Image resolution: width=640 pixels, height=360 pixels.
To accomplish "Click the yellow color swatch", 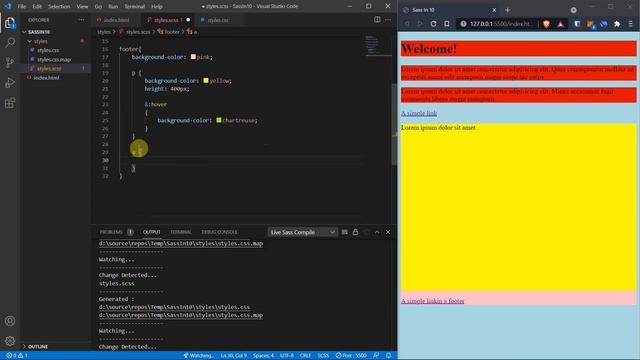I will 206,81.
